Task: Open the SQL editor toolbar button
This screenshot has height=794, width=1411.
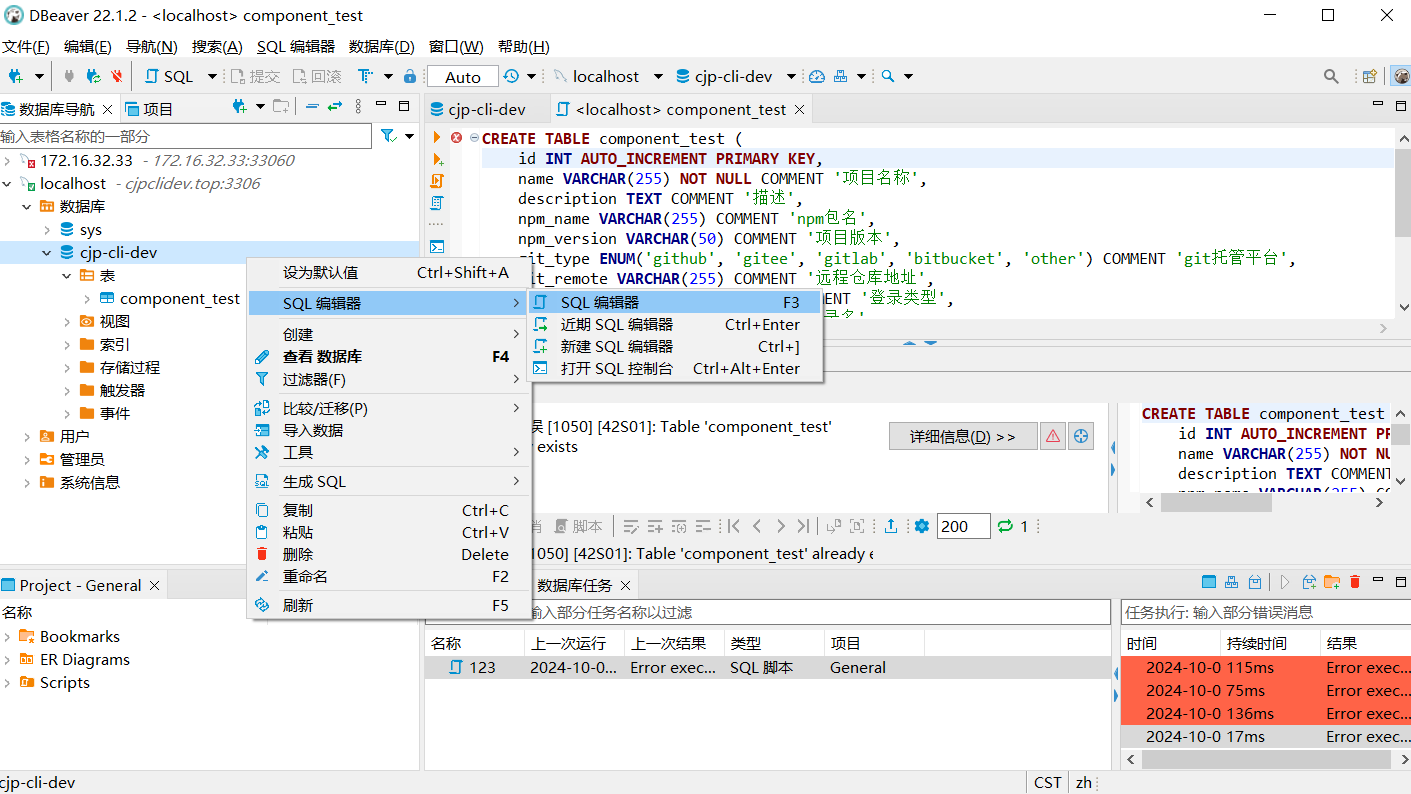Action: (170, 76)
